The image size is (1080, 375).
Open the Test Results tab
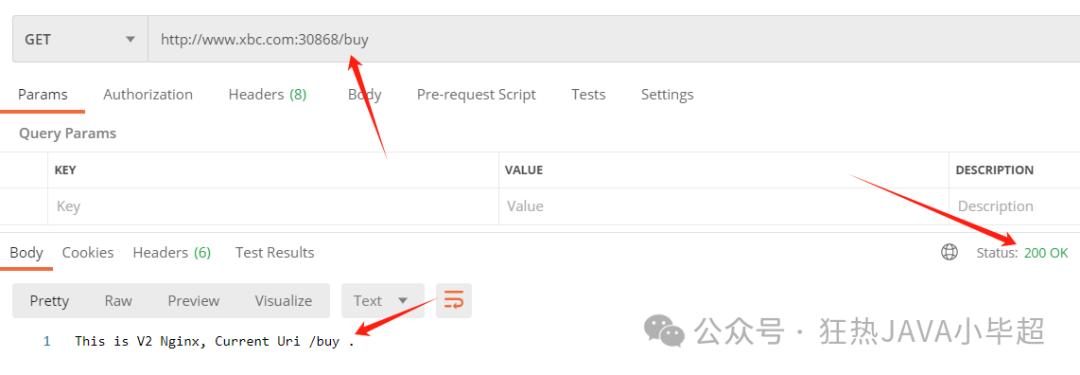[x=274, y=253]
